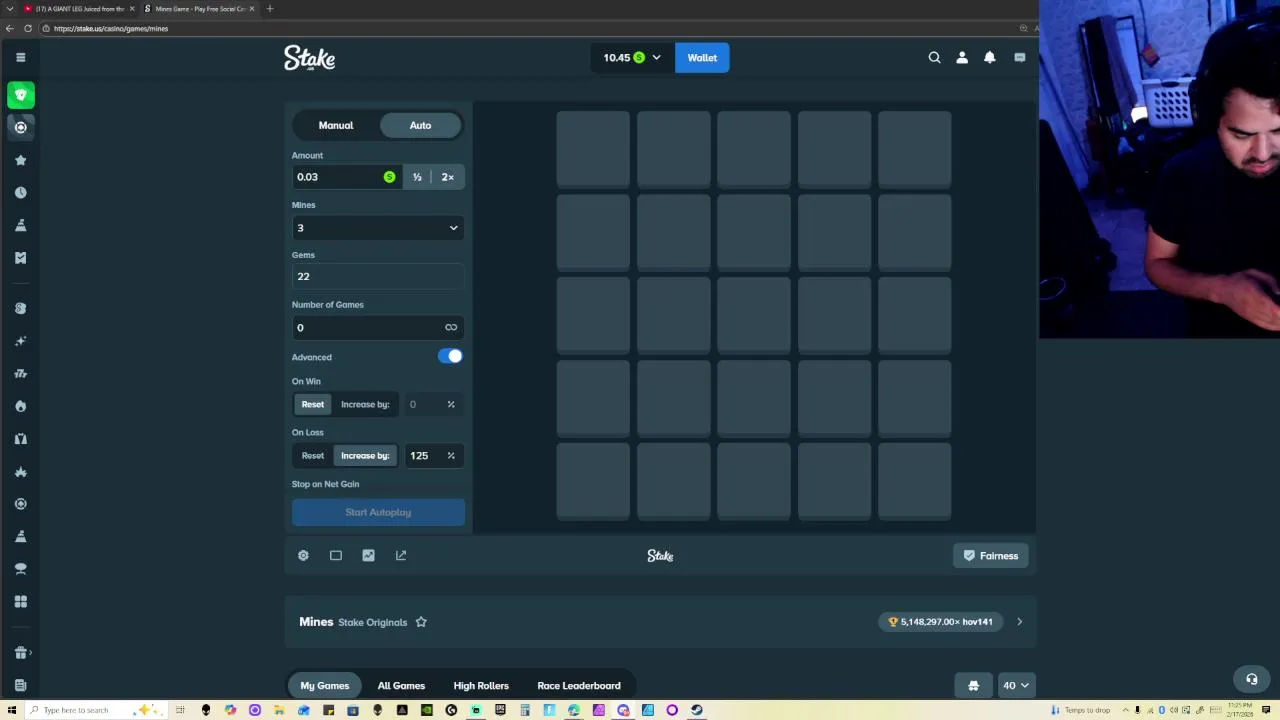Image resolution: width=1280 pixels, height=720 pixels.
Task: Click the Wallet button
Action: [x=702, y=58]
